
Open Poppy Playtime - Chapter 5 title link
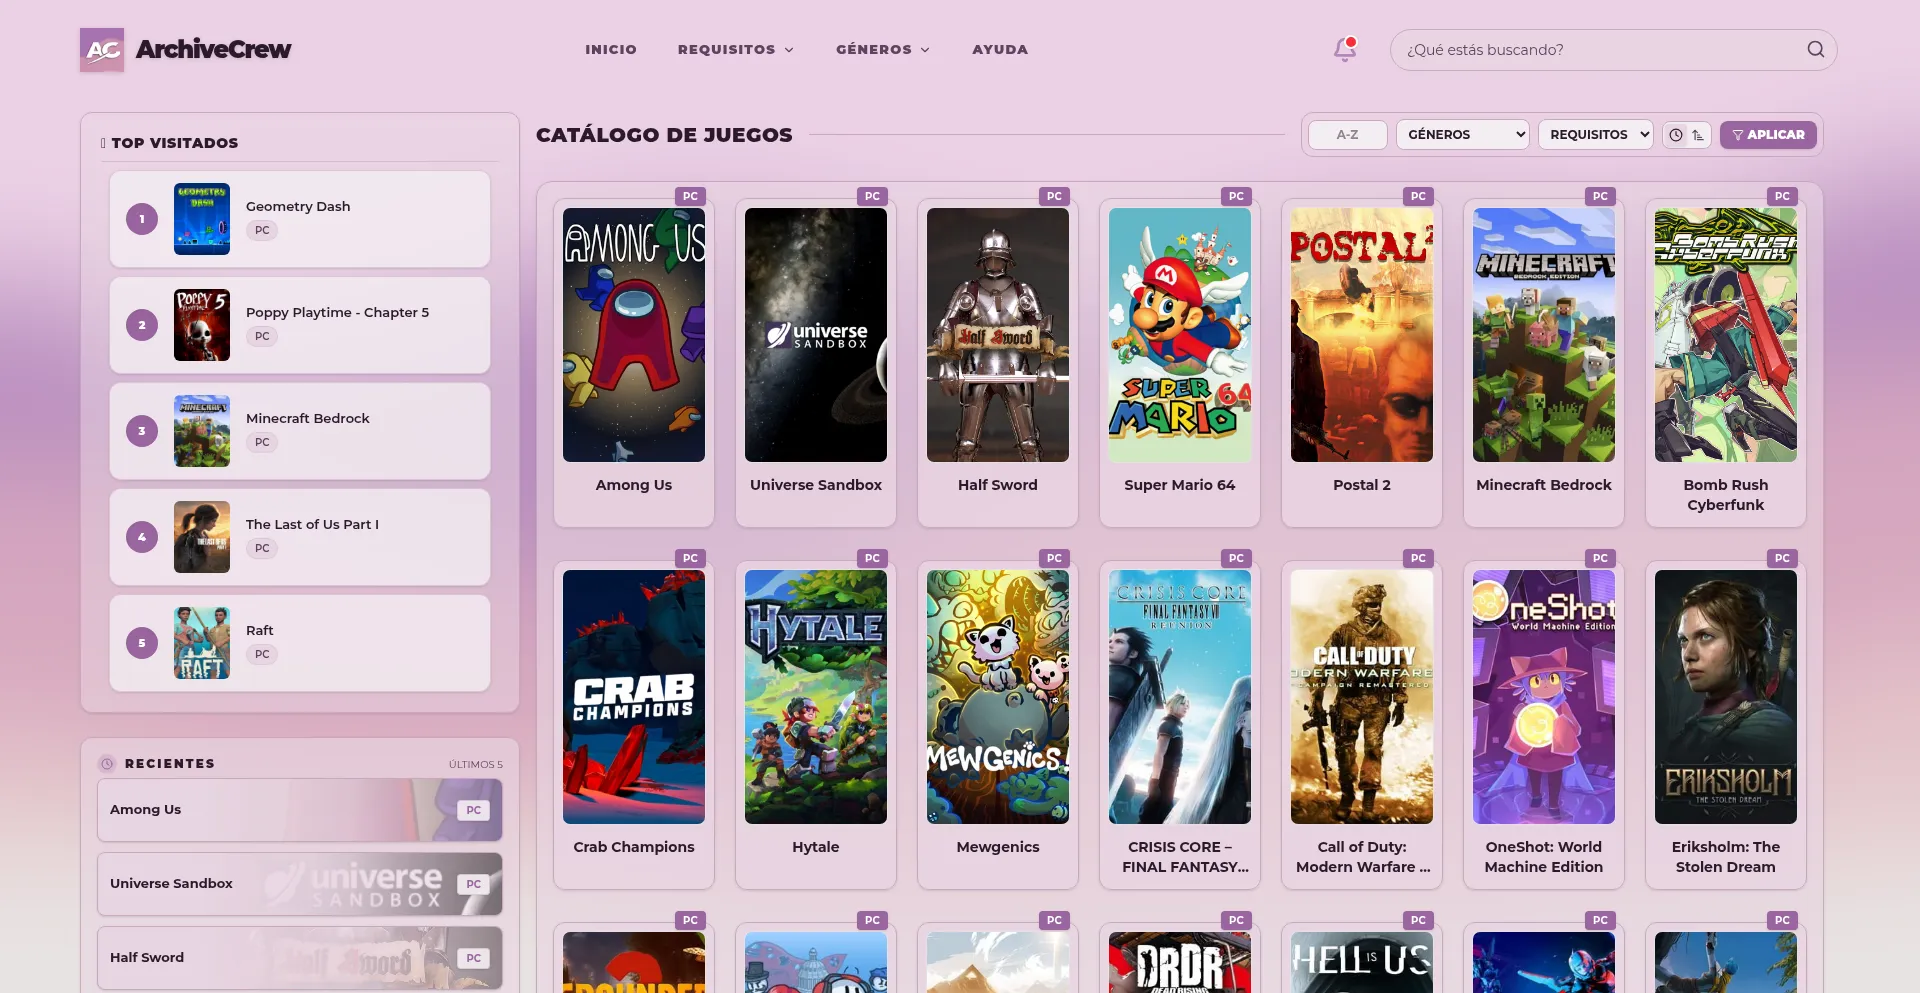click(x=338, y=312)
